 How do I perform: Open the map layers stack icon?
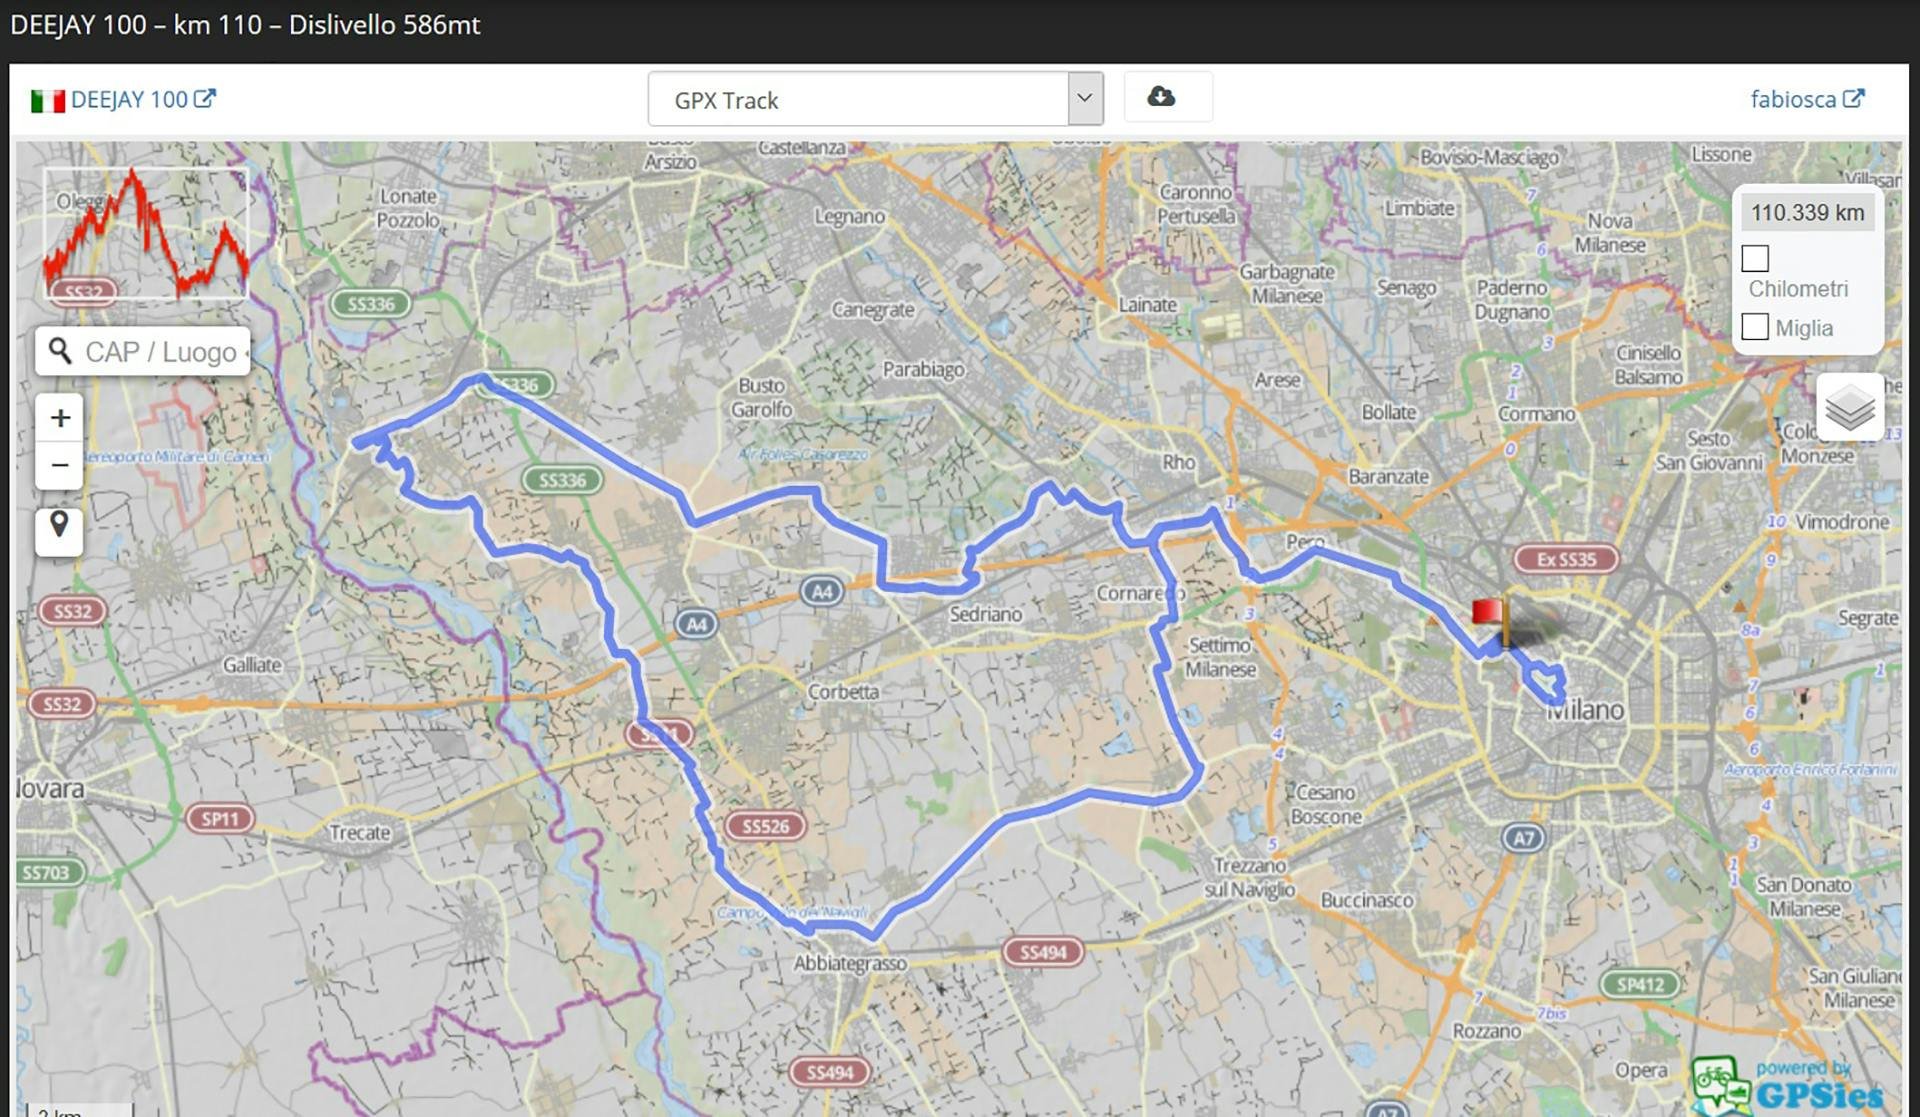(1849, 407)
